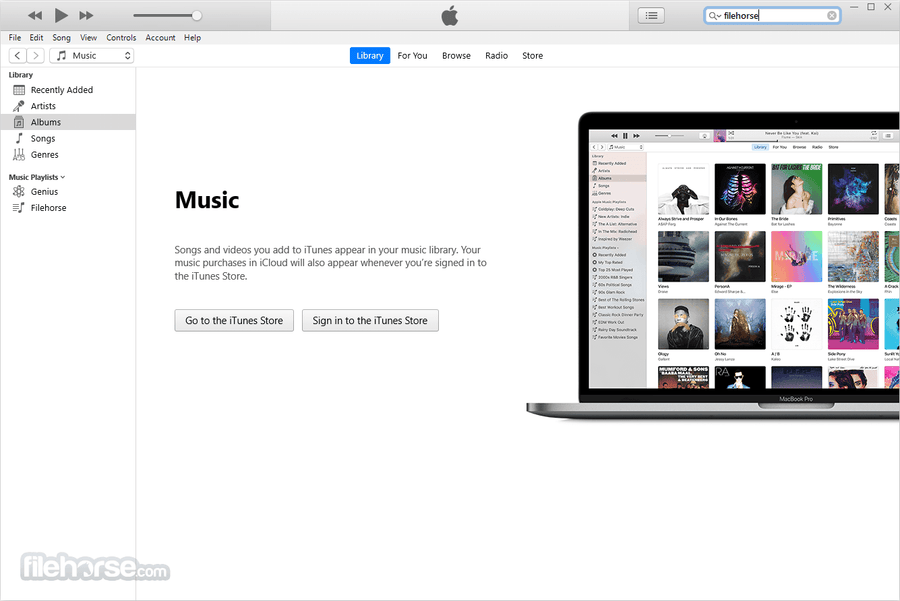900x601 pixels.
Task: Switch to the For You tab
Action: [412, 56]
